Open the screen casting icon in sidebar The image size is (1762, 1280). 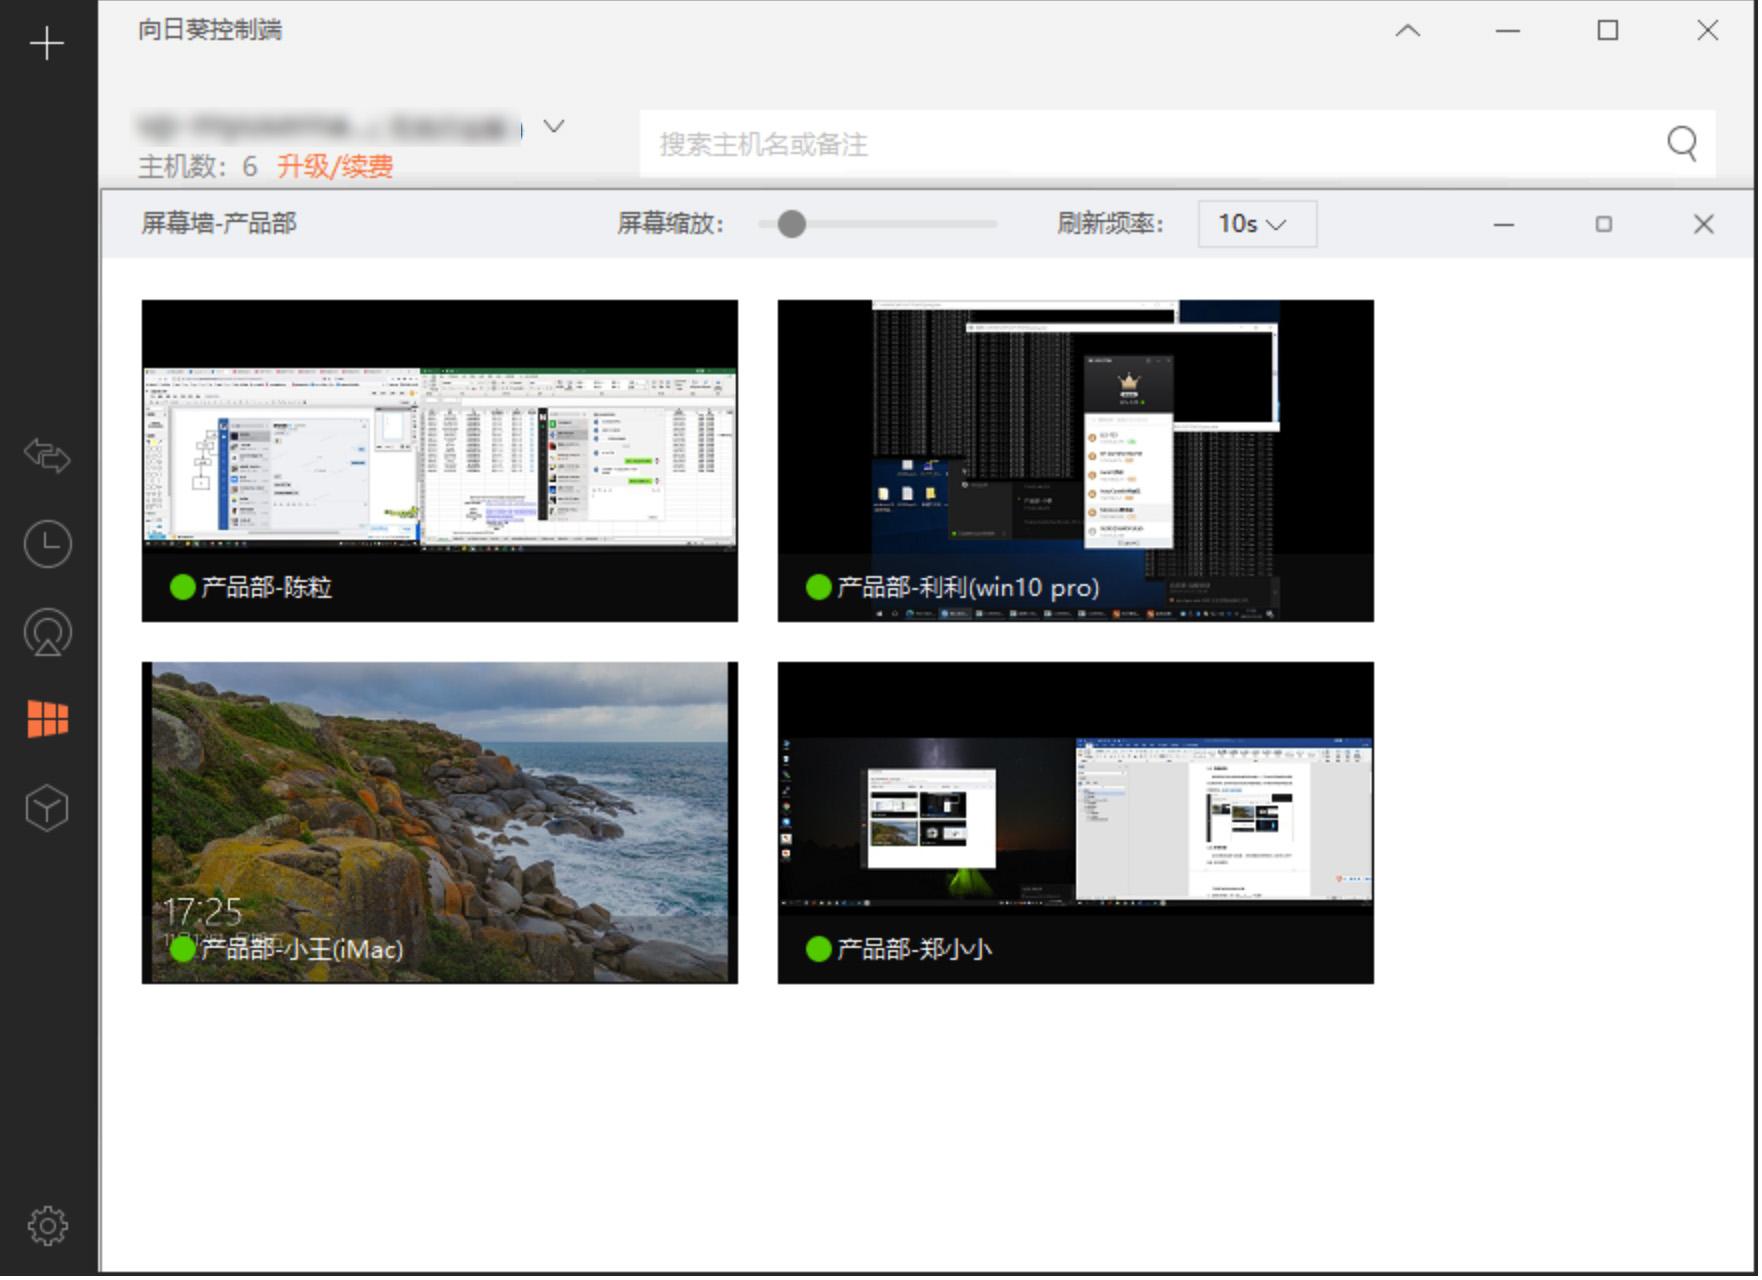(x=47, y=633)
